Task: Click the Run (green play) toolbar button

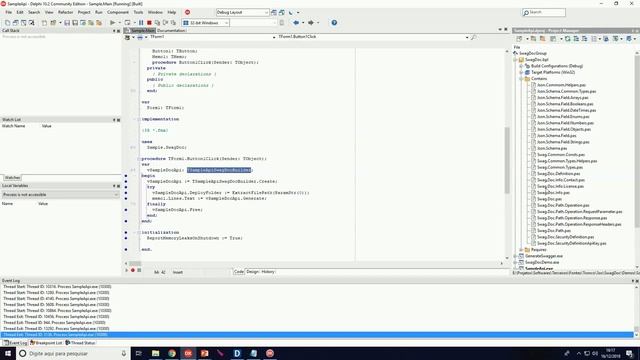Action: pos(112,23)
